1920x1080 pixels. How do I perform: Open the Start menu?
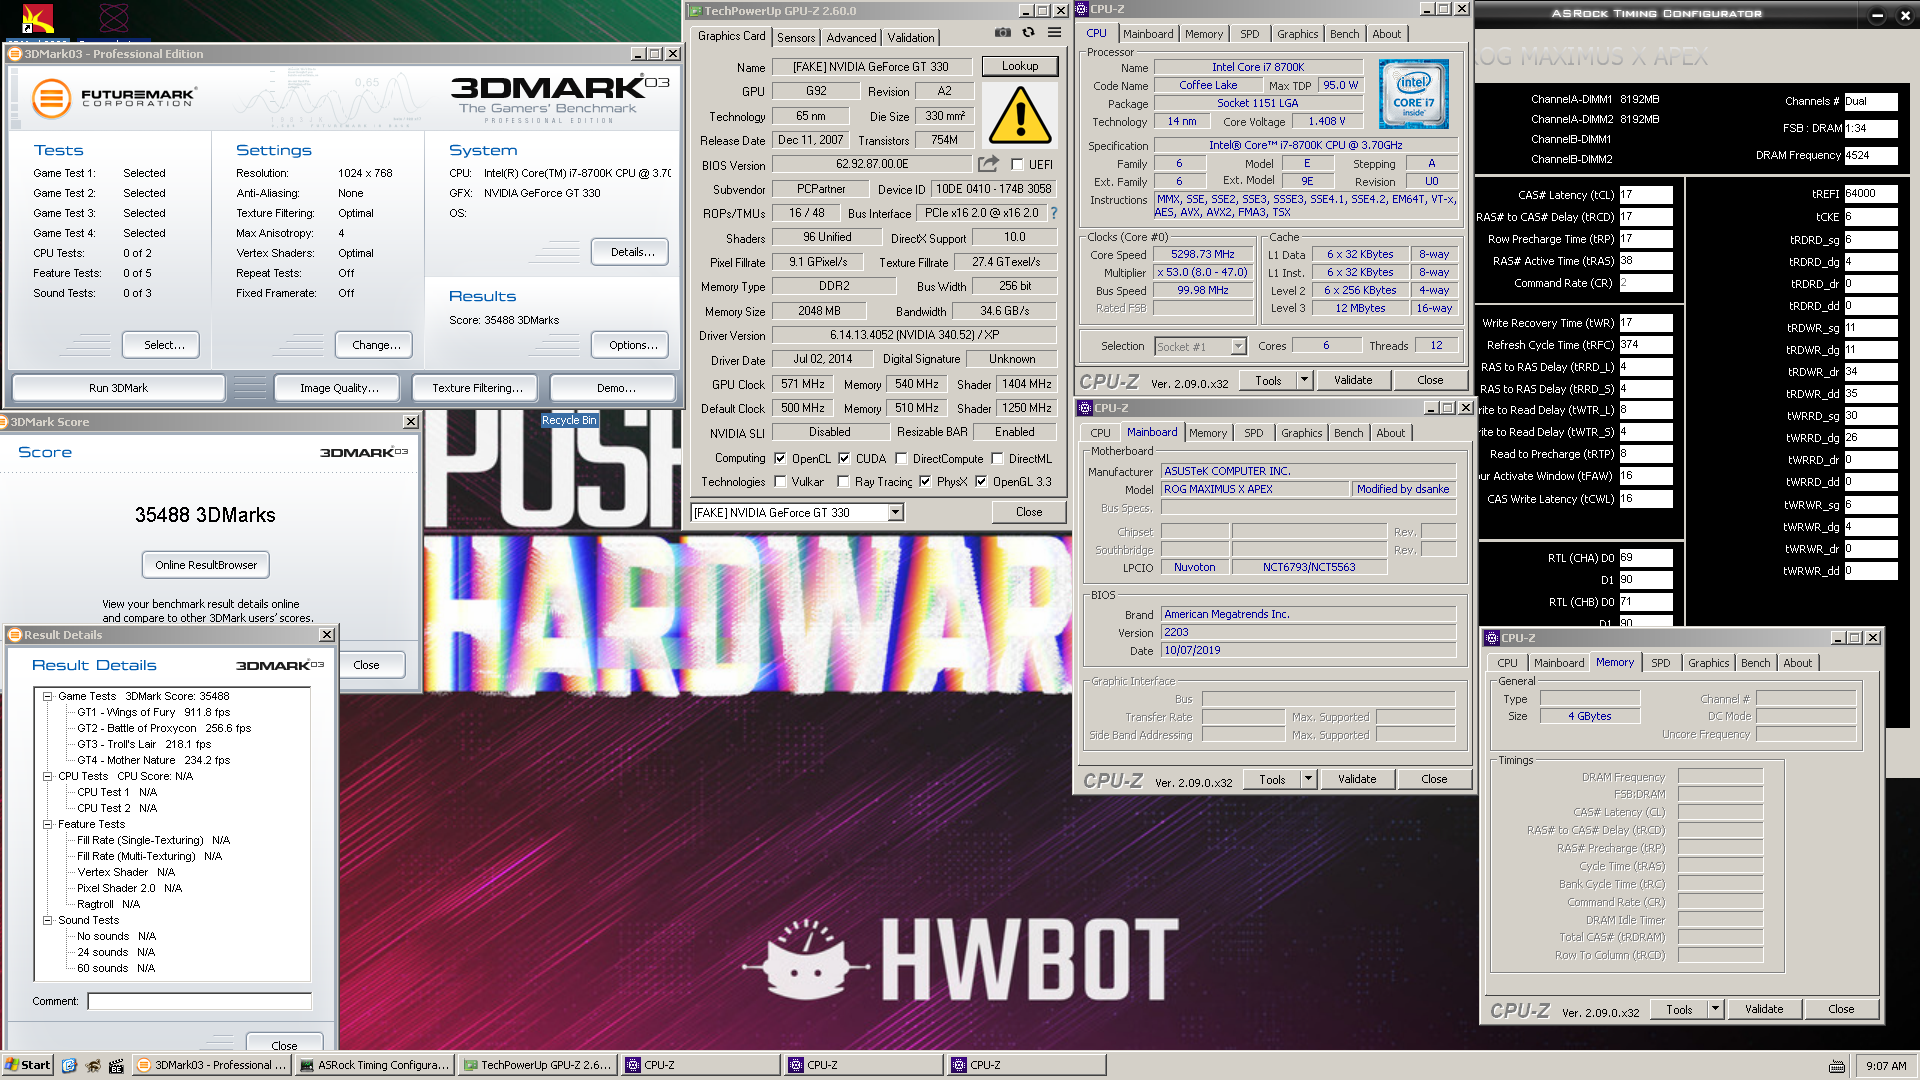tap(28, 1065)
